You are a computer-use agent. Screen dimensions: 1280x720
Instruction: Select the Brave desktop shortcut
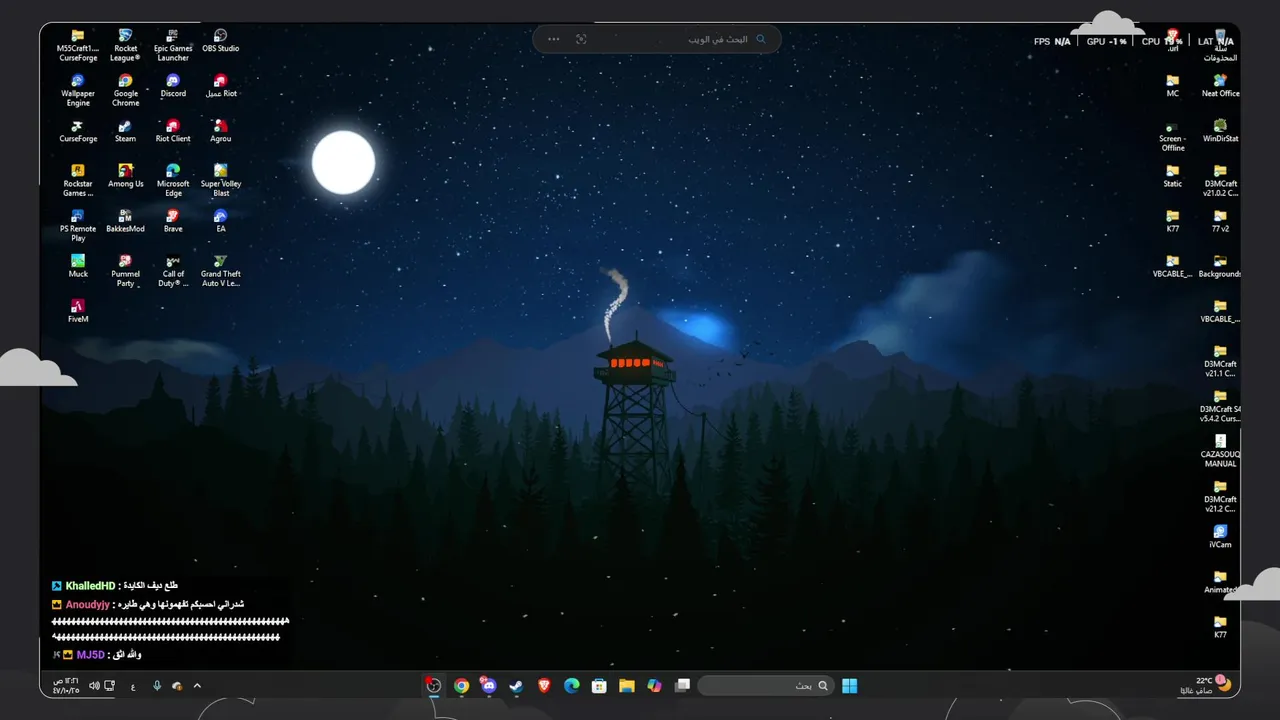tap(173, 221)
